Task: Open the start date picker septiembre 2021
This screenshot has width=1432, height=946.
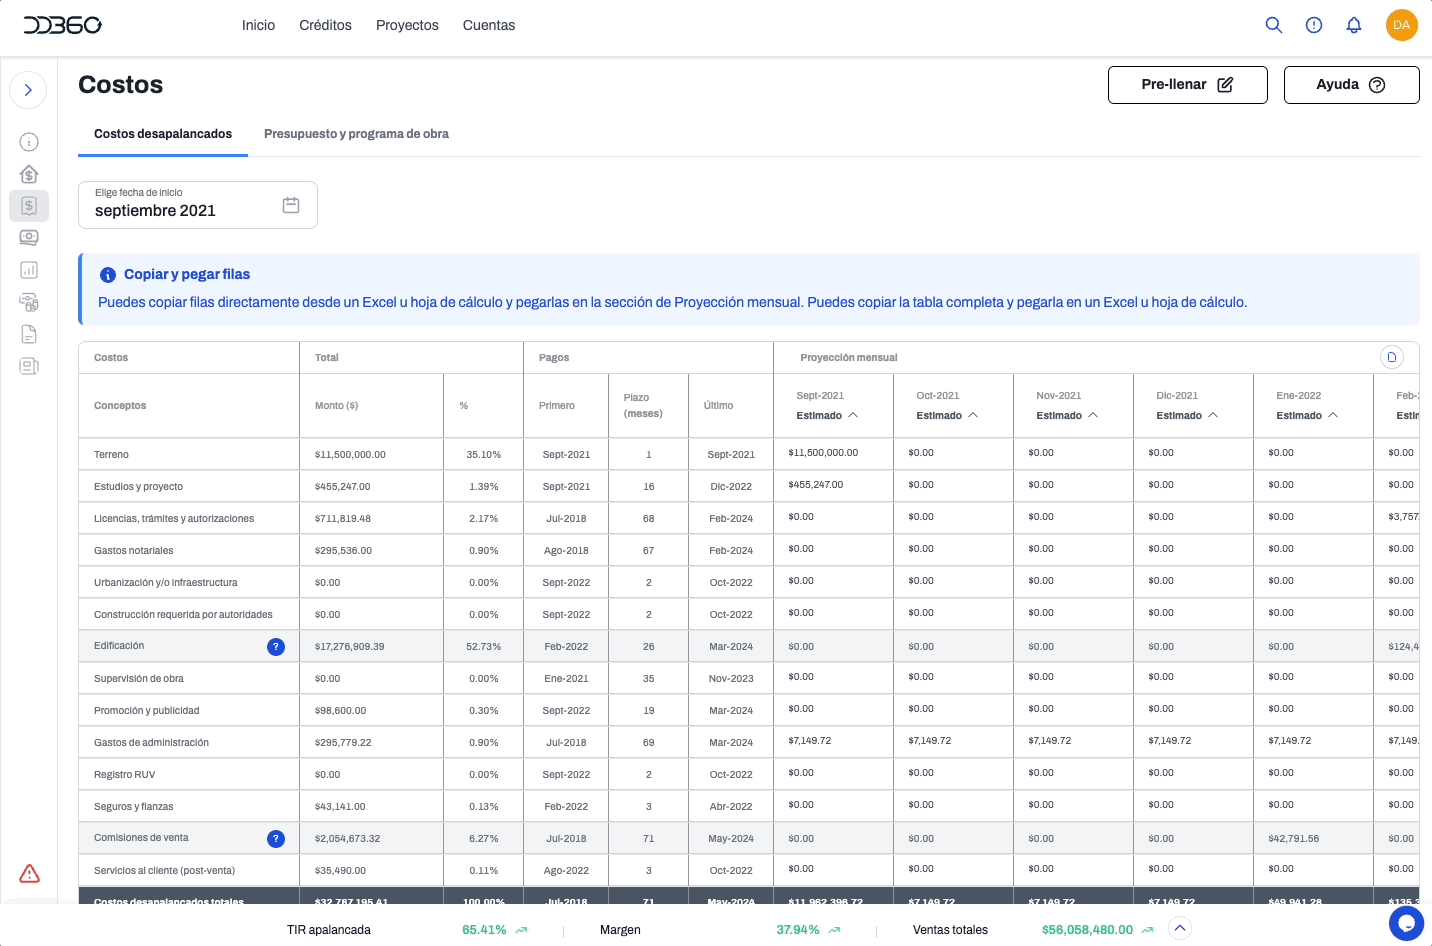Action: coord(198,205)
